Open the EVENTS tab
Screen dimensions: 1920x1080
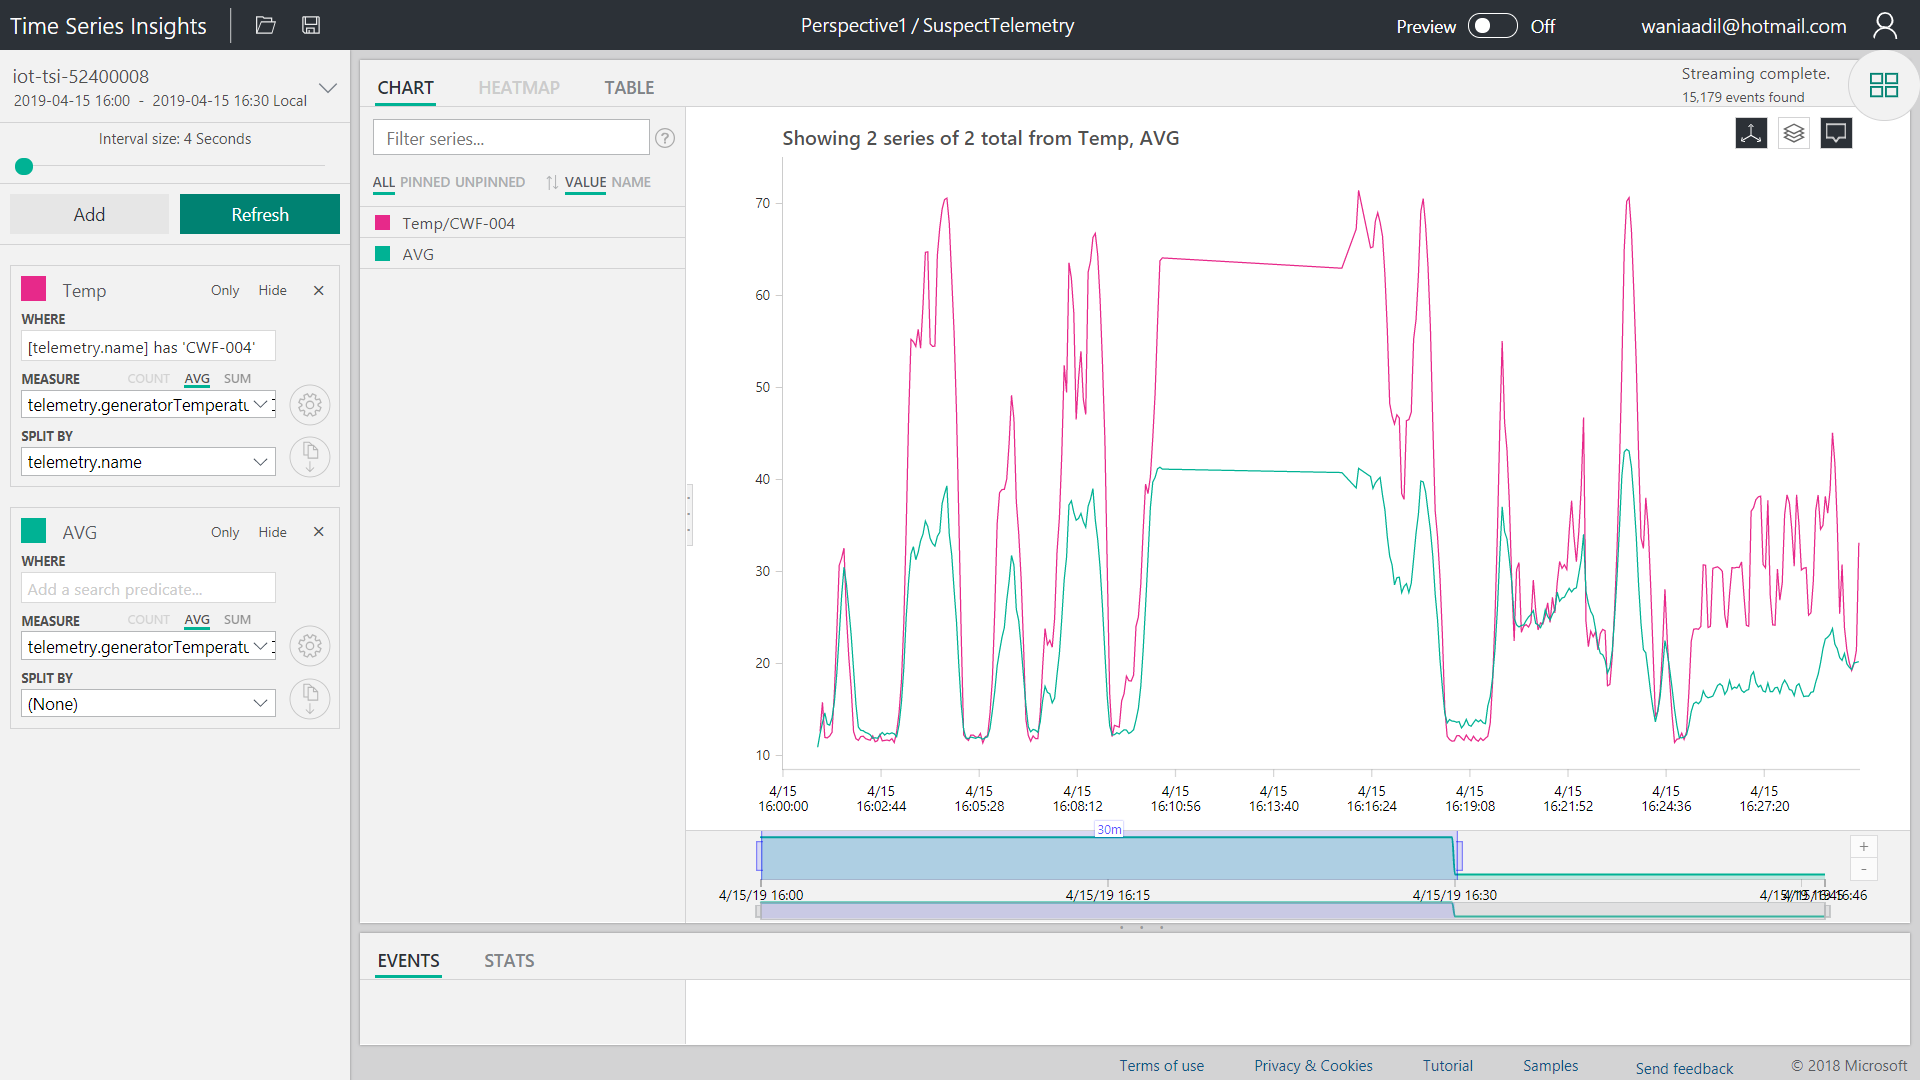(408, 961)
